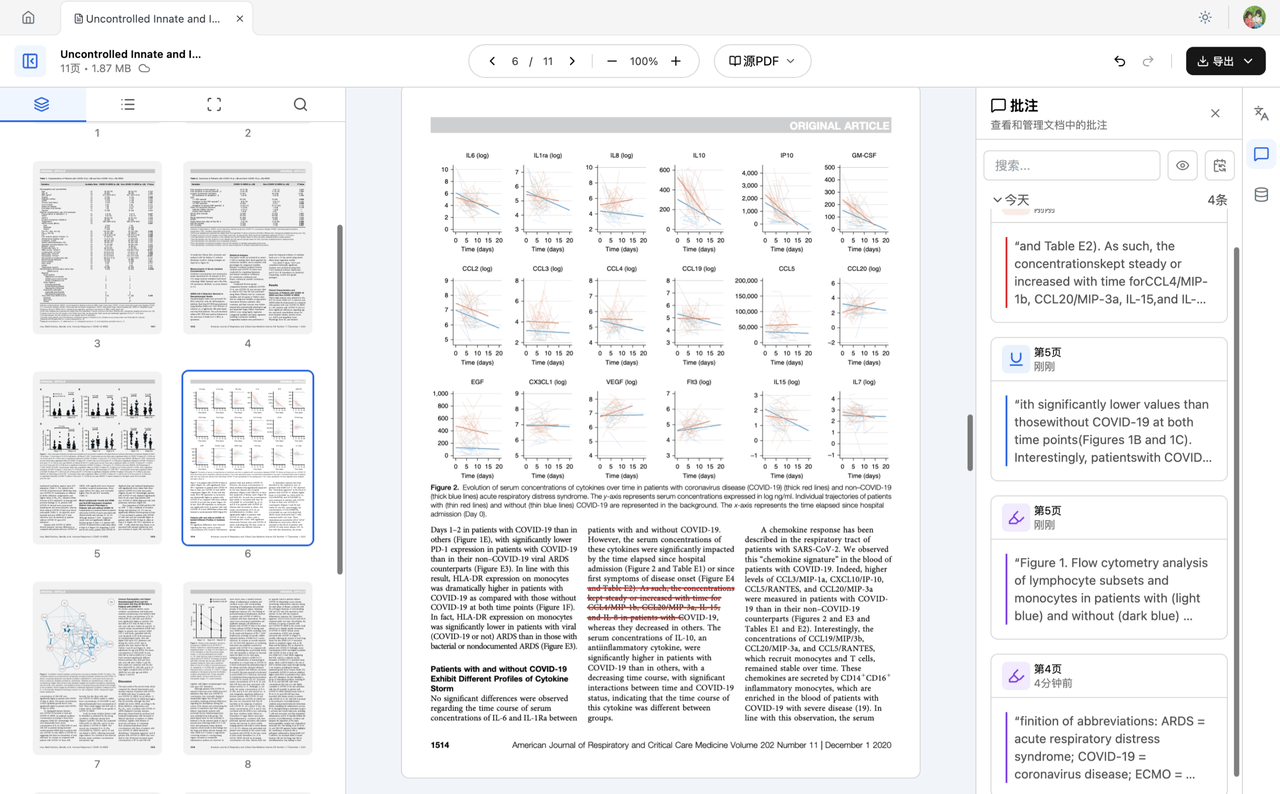Toggle annotation visibility eye icon
The image size is (1280, 794).
tap(1182, 166)
